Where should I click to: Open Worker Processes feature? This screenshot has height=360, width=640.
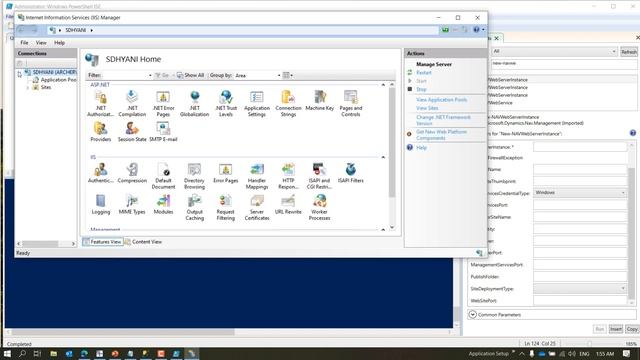[320, 207]
